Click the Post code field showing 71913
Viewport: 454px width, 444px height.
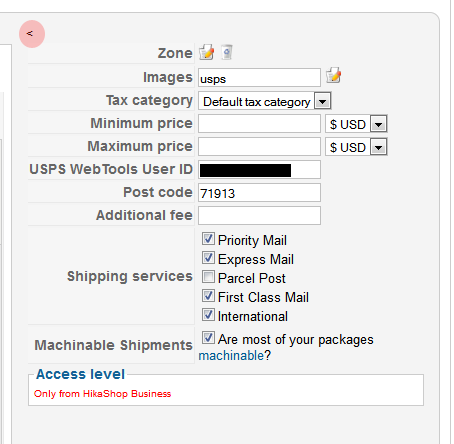point(259,193)
